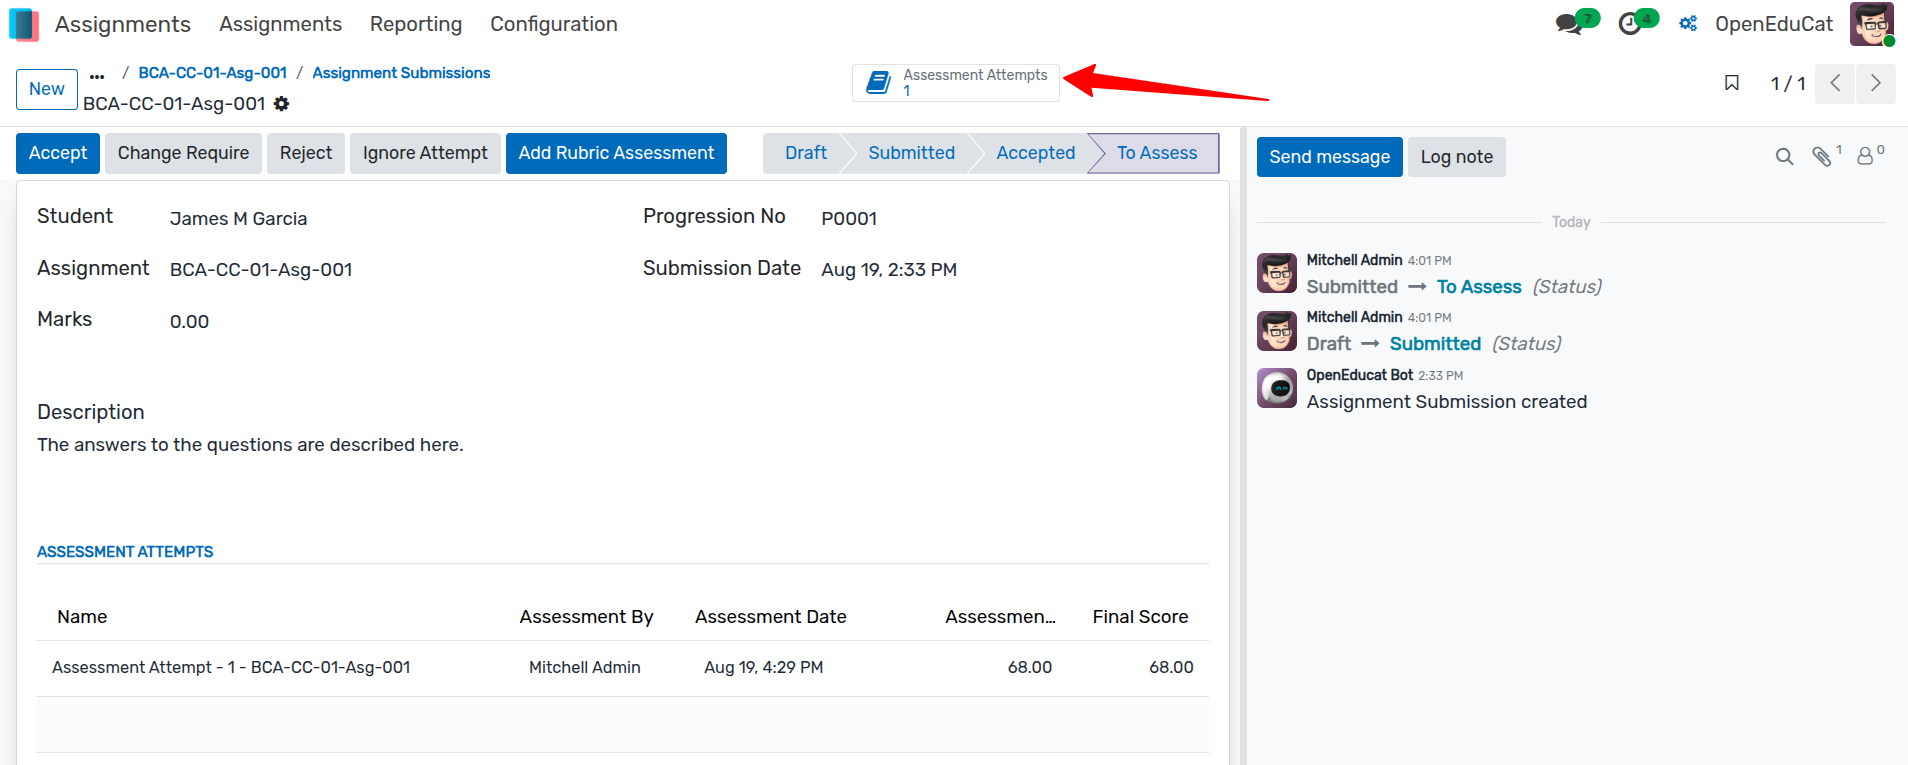Screen dimensions: 1908x765
Task: Go to the next record arrow
Action: [1876, 83]
